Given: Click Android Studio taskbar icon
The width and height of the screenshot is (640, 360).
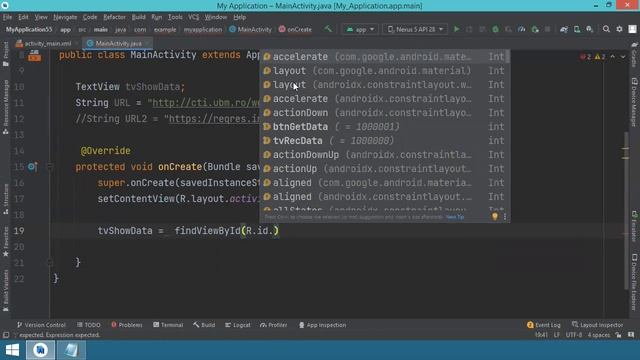Looking at the screenshot, I should 40,350.
